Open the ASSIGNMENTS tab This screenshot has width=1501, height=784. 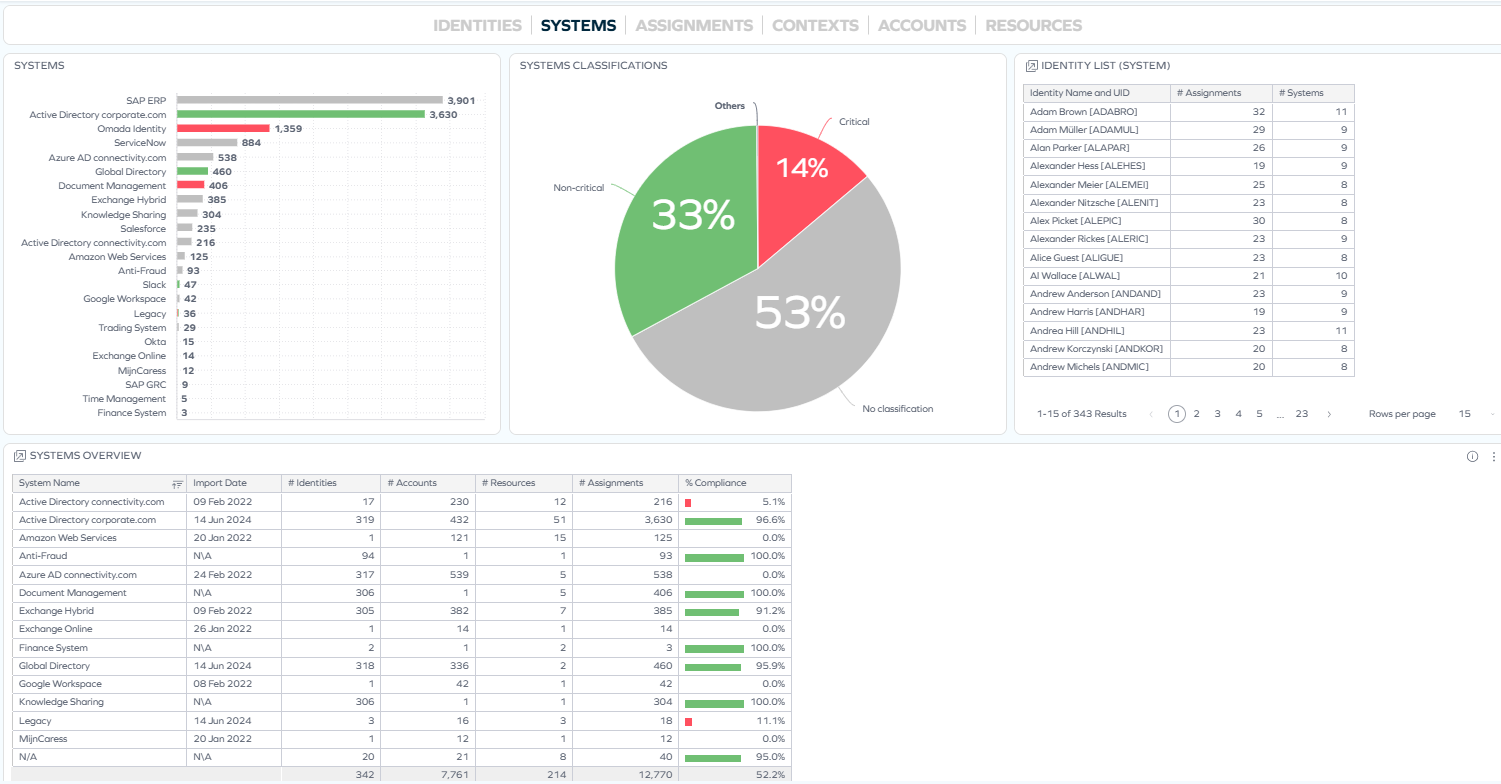point(694,25)
